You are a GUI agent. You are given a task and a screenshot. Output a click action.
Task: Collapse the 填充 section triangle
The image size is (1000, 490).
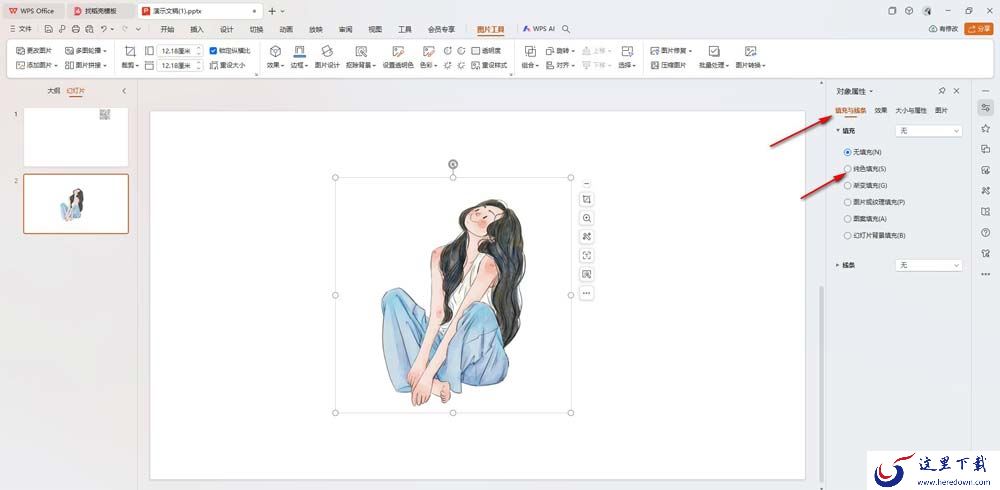click(838, 131)
